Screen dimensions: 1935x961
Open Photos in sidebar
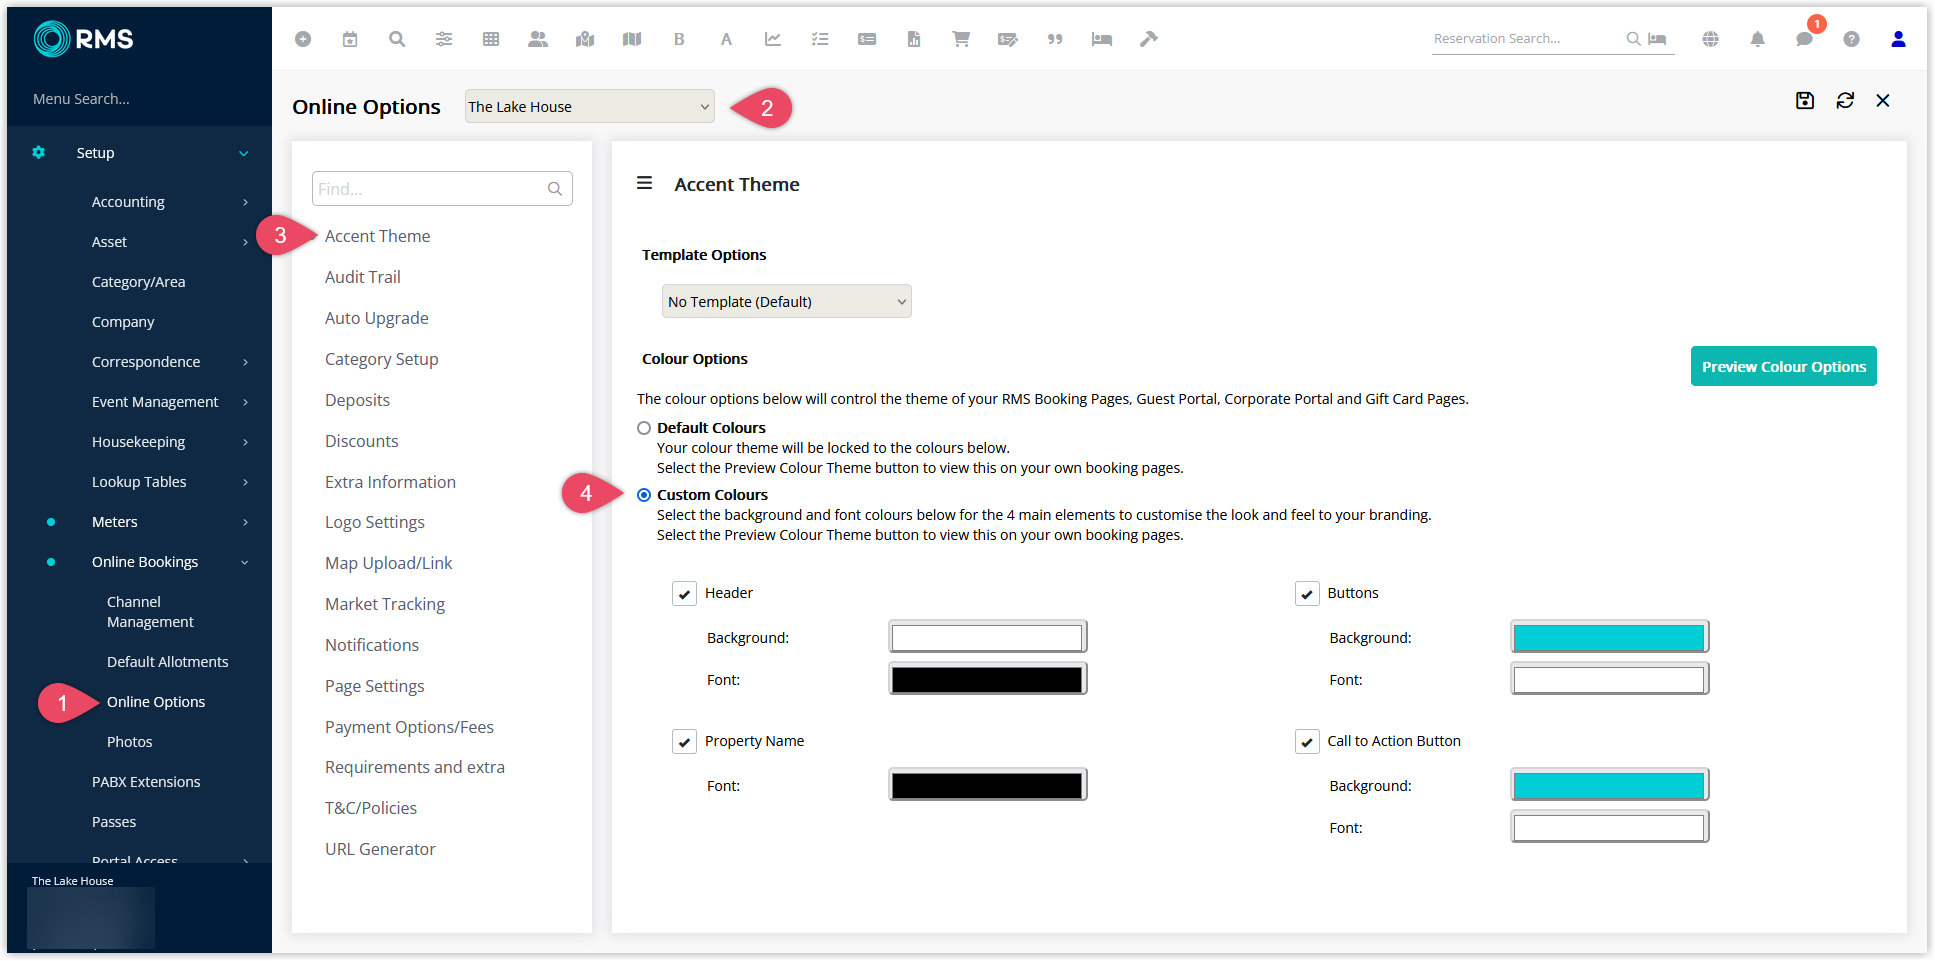click(130, 742)
